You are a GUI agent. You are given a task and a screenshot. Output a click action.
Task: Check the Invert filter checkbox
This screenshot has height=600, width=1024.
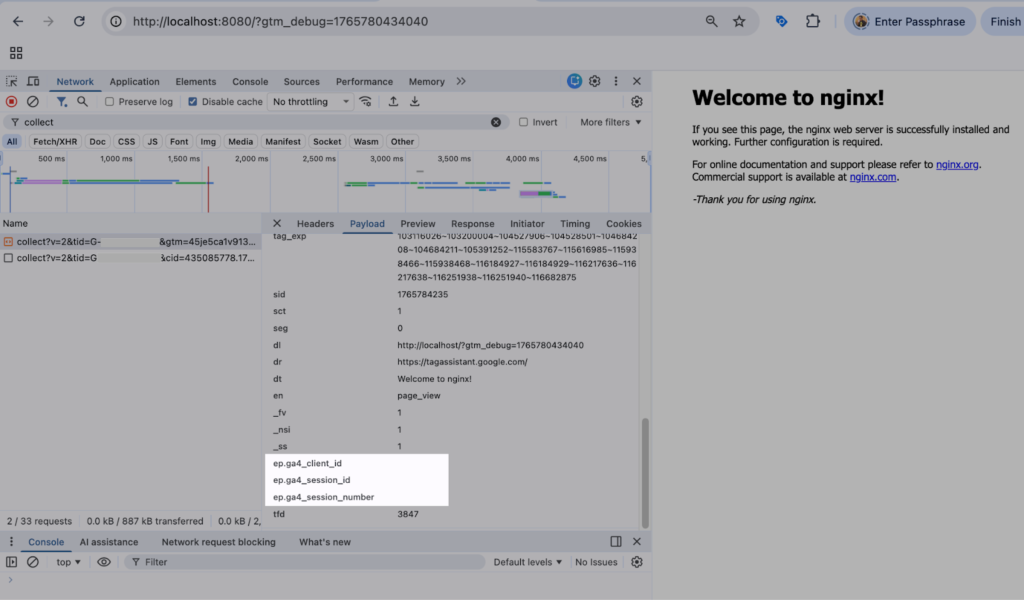point(523,122)
